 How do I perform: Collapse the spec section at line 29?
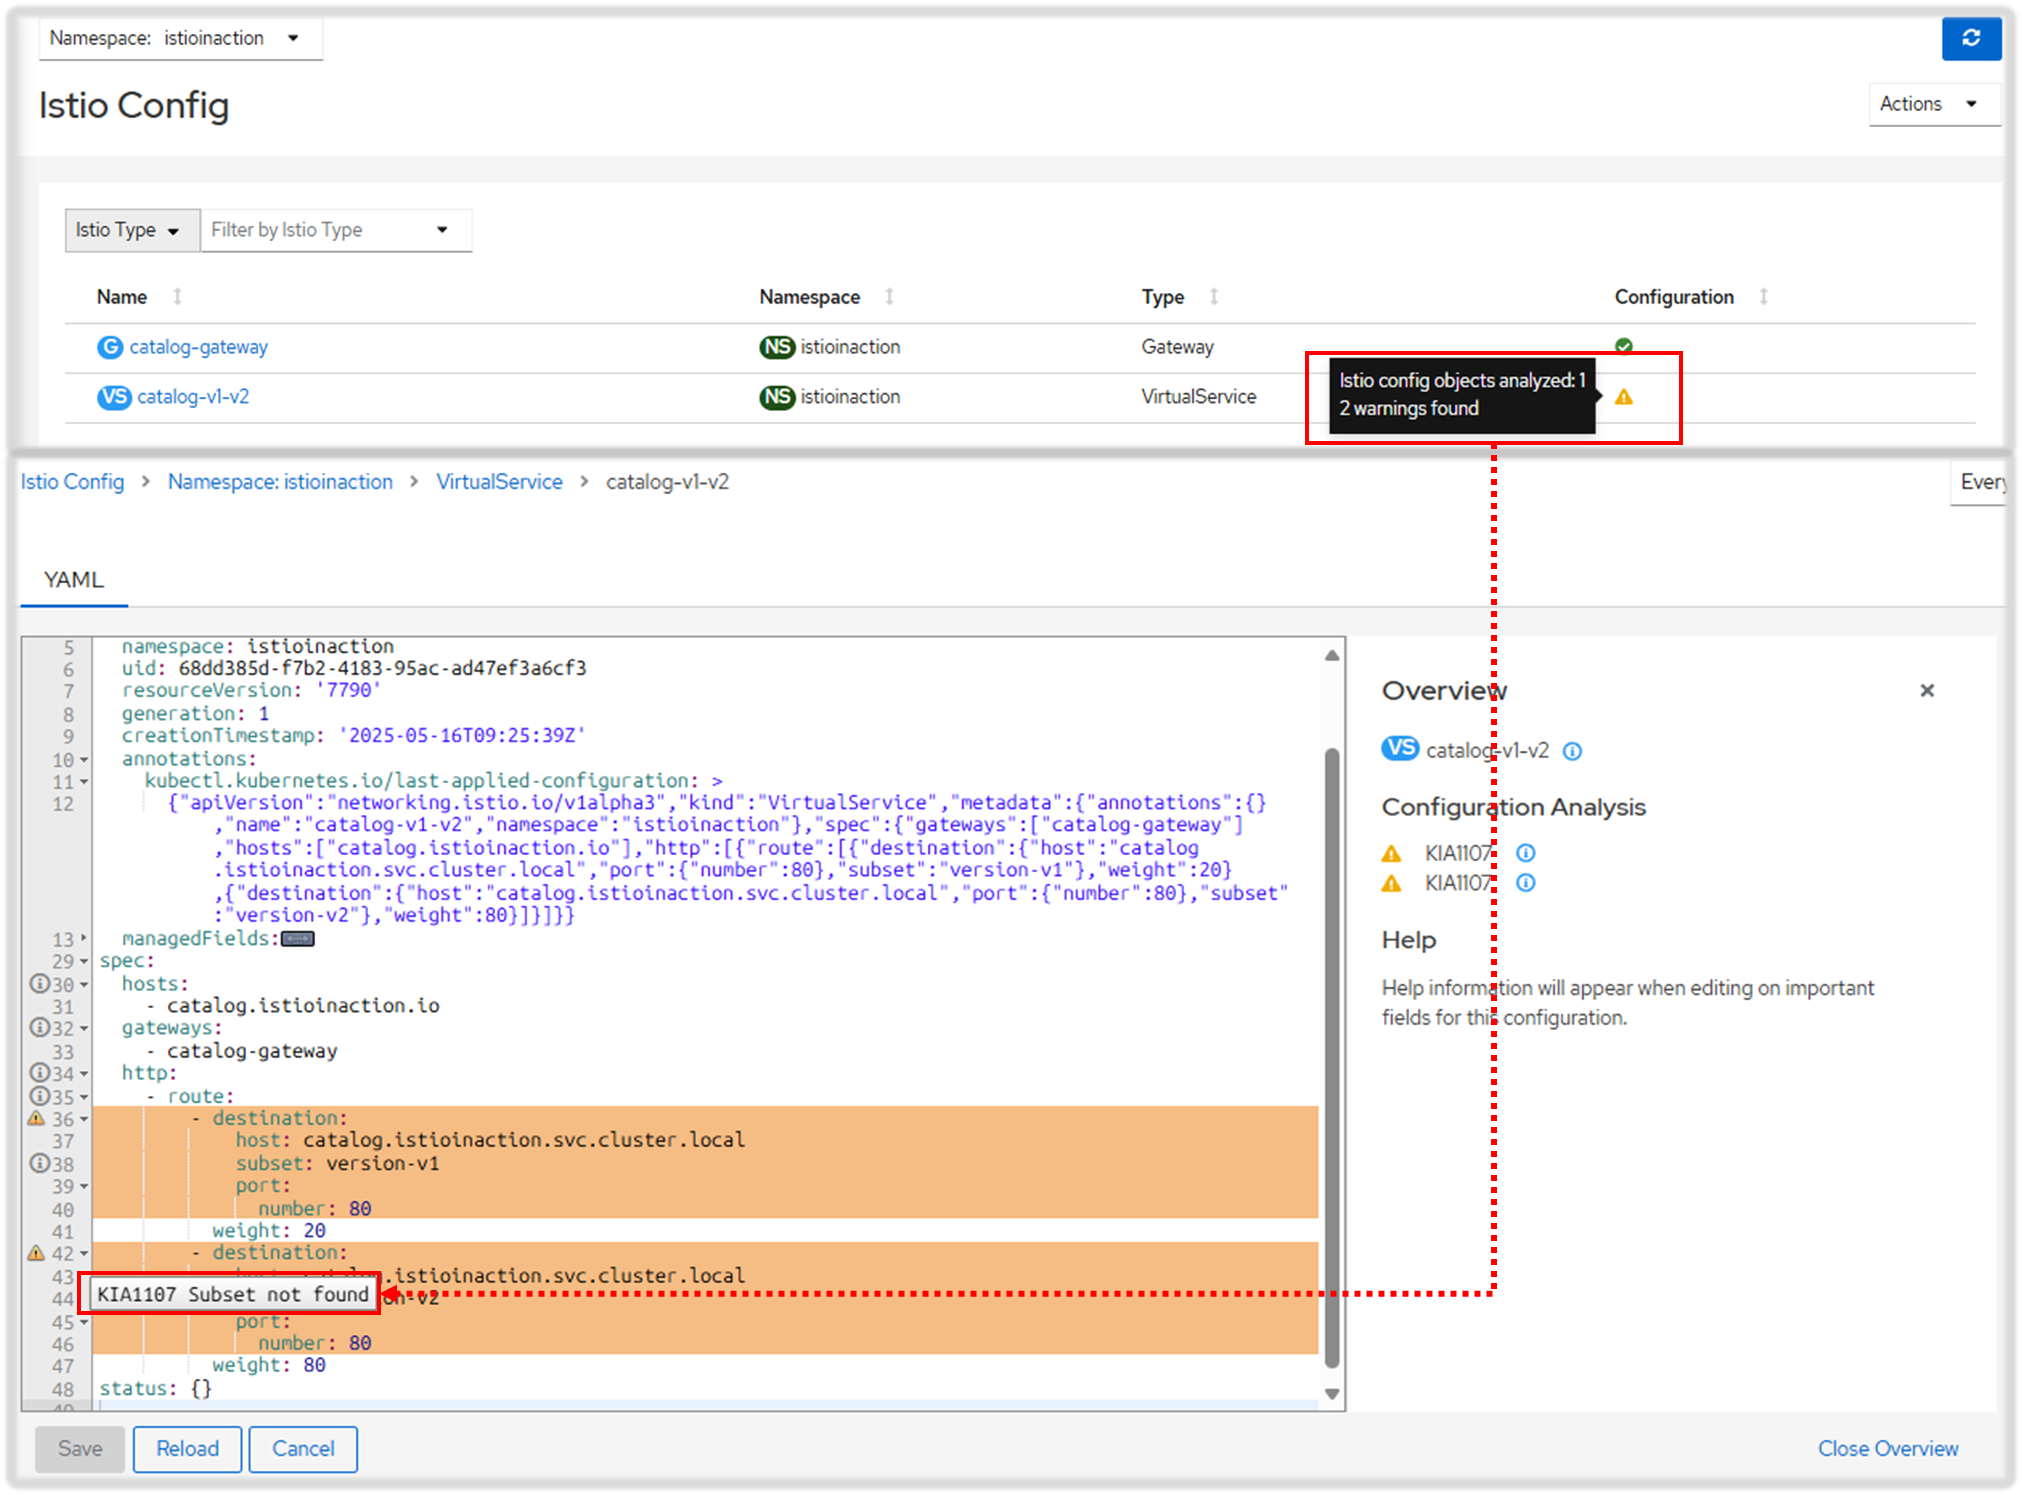click(x=84, y=961)
